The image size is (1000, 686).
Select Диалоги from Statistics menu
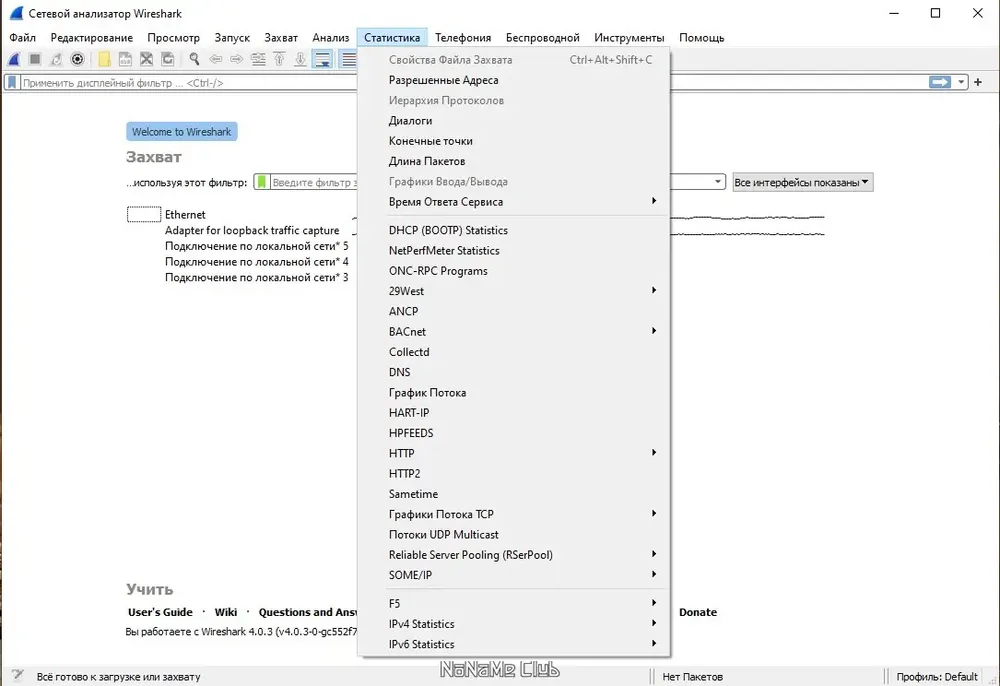[x=514, y=120]
